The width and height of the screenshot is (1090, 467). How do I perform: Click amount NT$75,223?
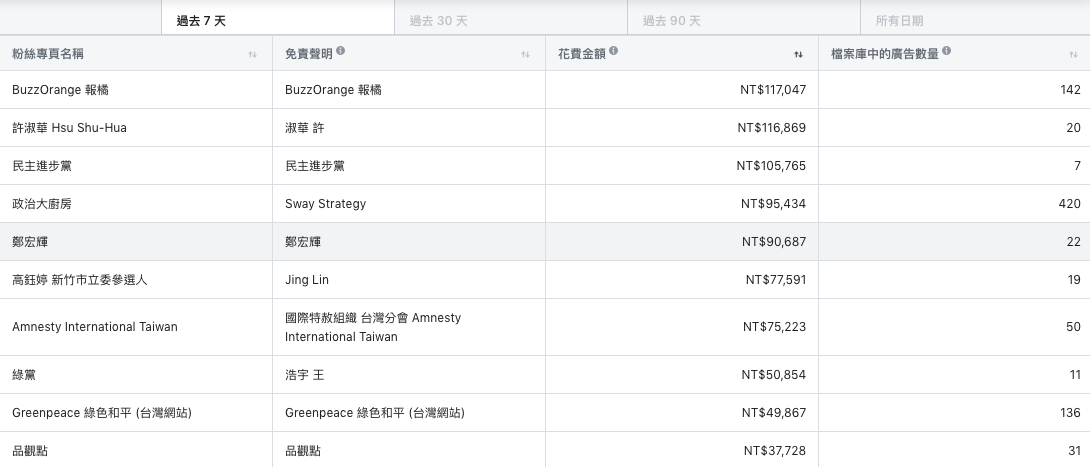774,327
